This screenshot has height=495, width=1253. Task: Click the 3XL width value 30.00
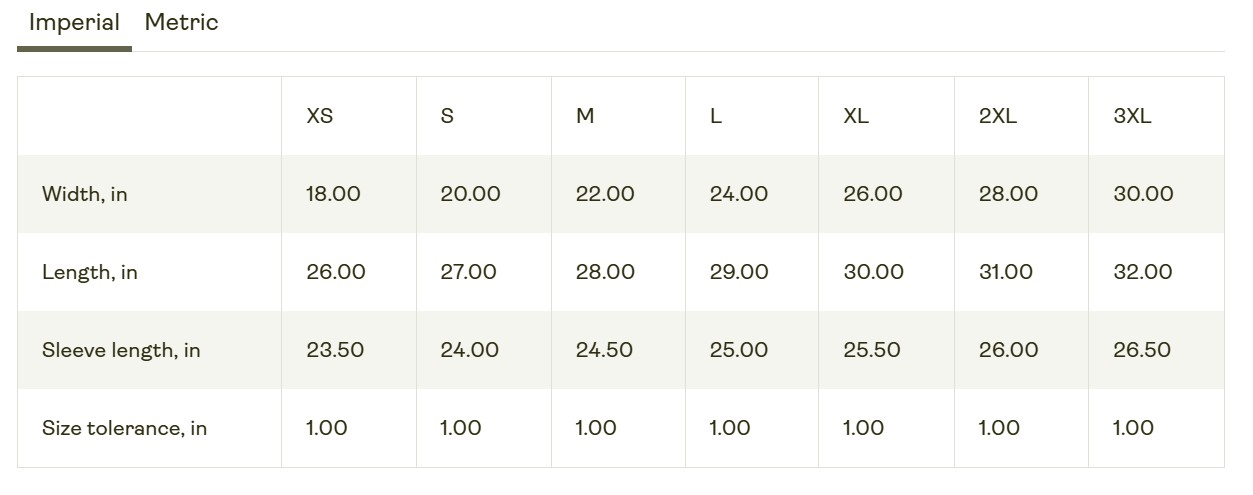[x=1143, y=194]
